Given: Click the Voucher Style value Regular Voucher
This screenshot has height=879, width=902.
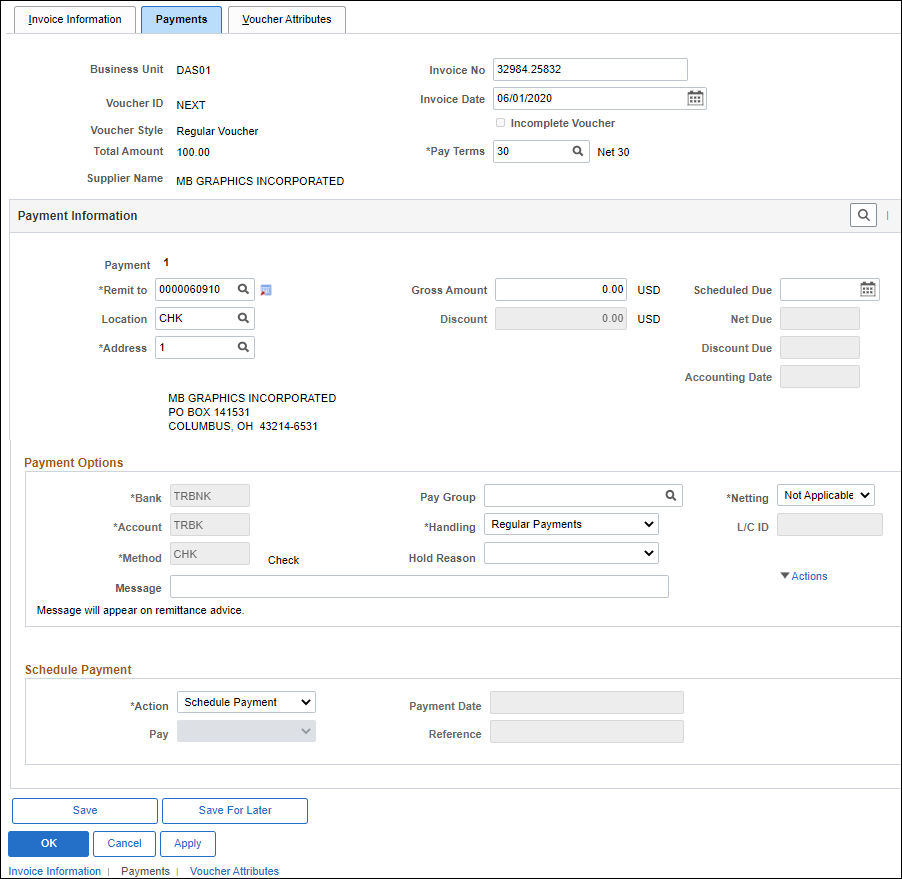Looking at the screenshot, I should coord(217,131).
